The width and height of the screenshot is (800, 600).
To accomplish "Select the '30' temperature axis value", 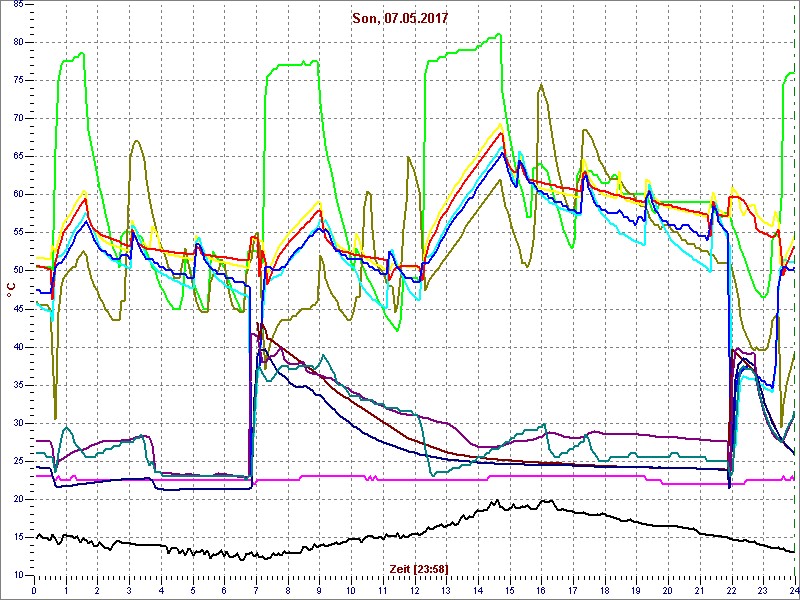I will point(17,423).
